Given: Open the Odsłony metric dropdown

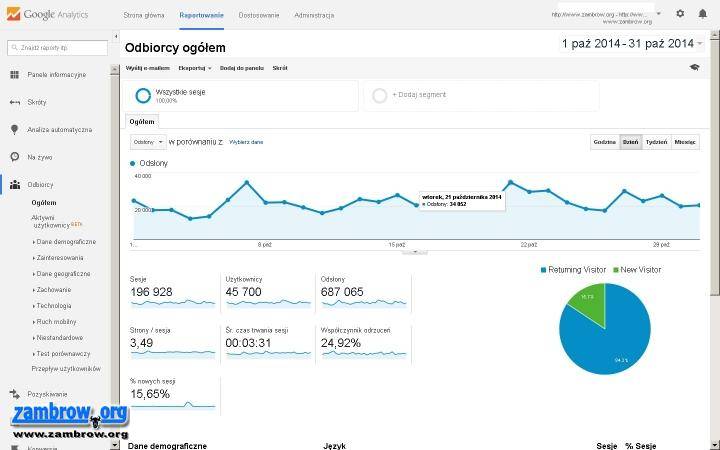Looking at the screenshot, I should 148,142.
